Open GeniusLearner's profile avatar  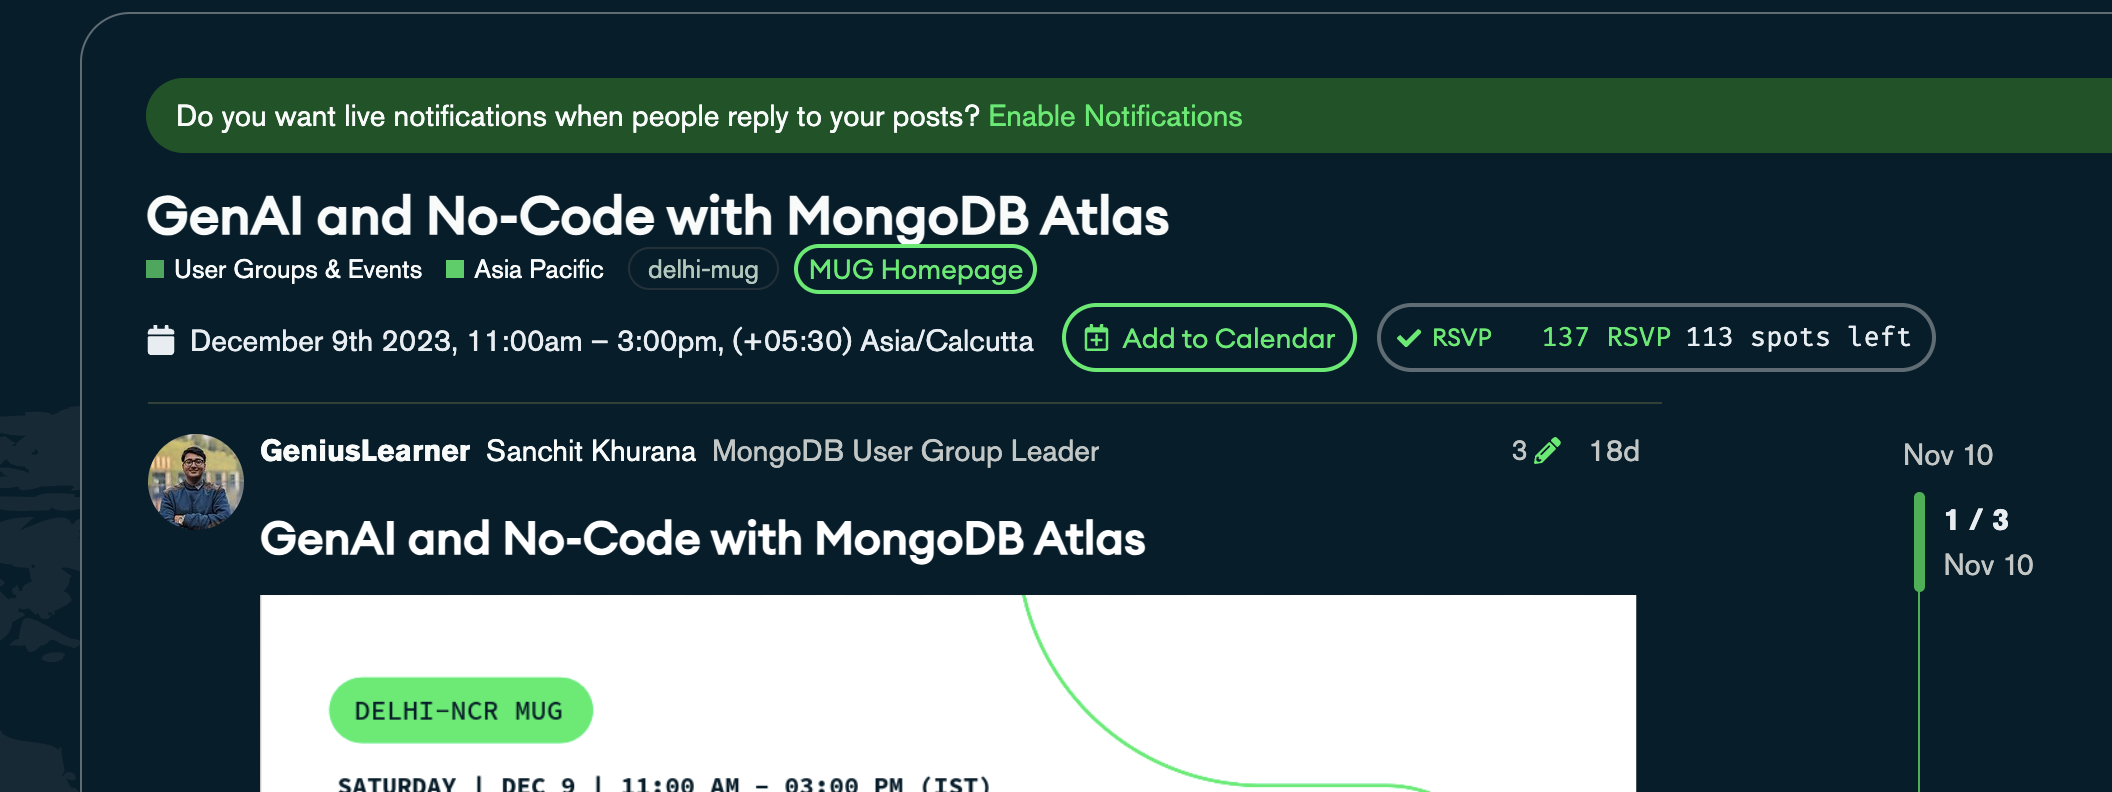point(196,481)
